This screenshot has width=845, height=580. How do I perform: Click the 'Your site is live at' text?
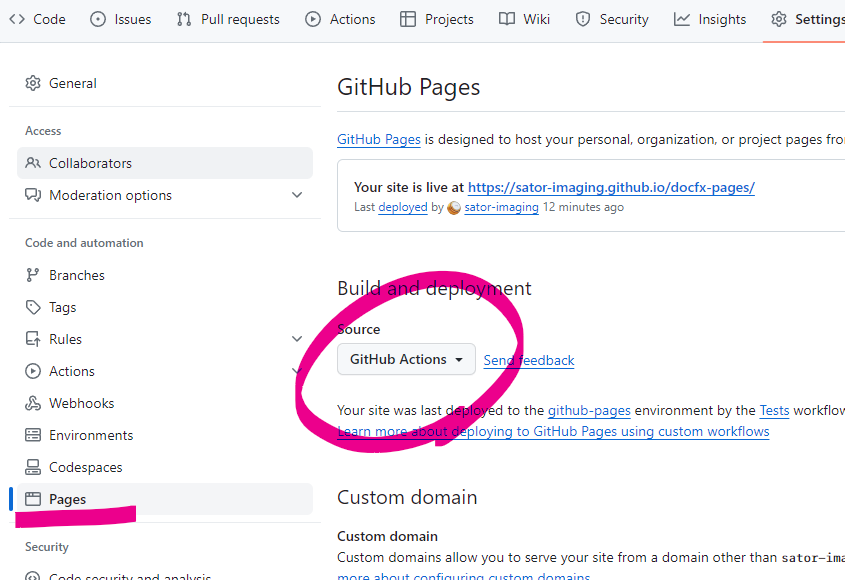pos(409,188)
